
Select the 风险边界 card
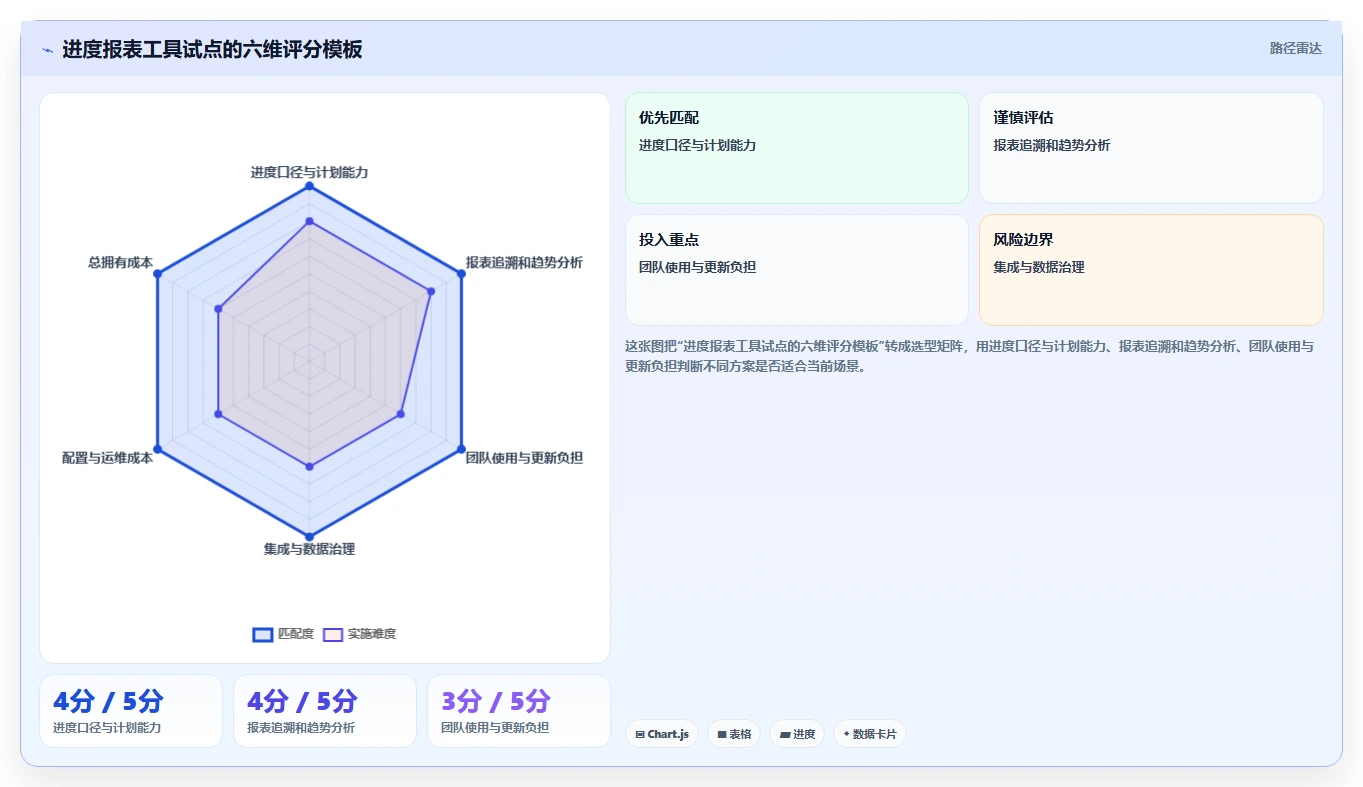1151,270
